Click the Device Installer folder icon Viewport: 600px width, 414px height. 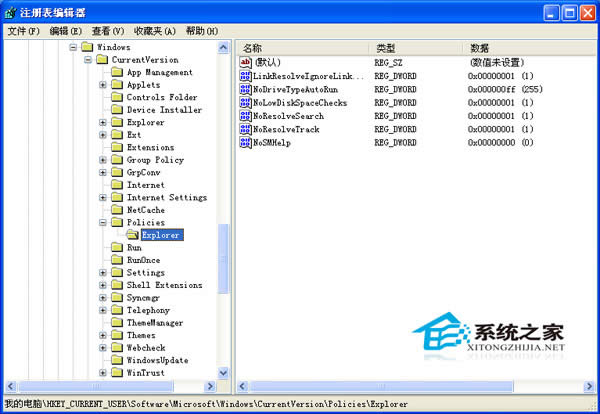[117, 109]
